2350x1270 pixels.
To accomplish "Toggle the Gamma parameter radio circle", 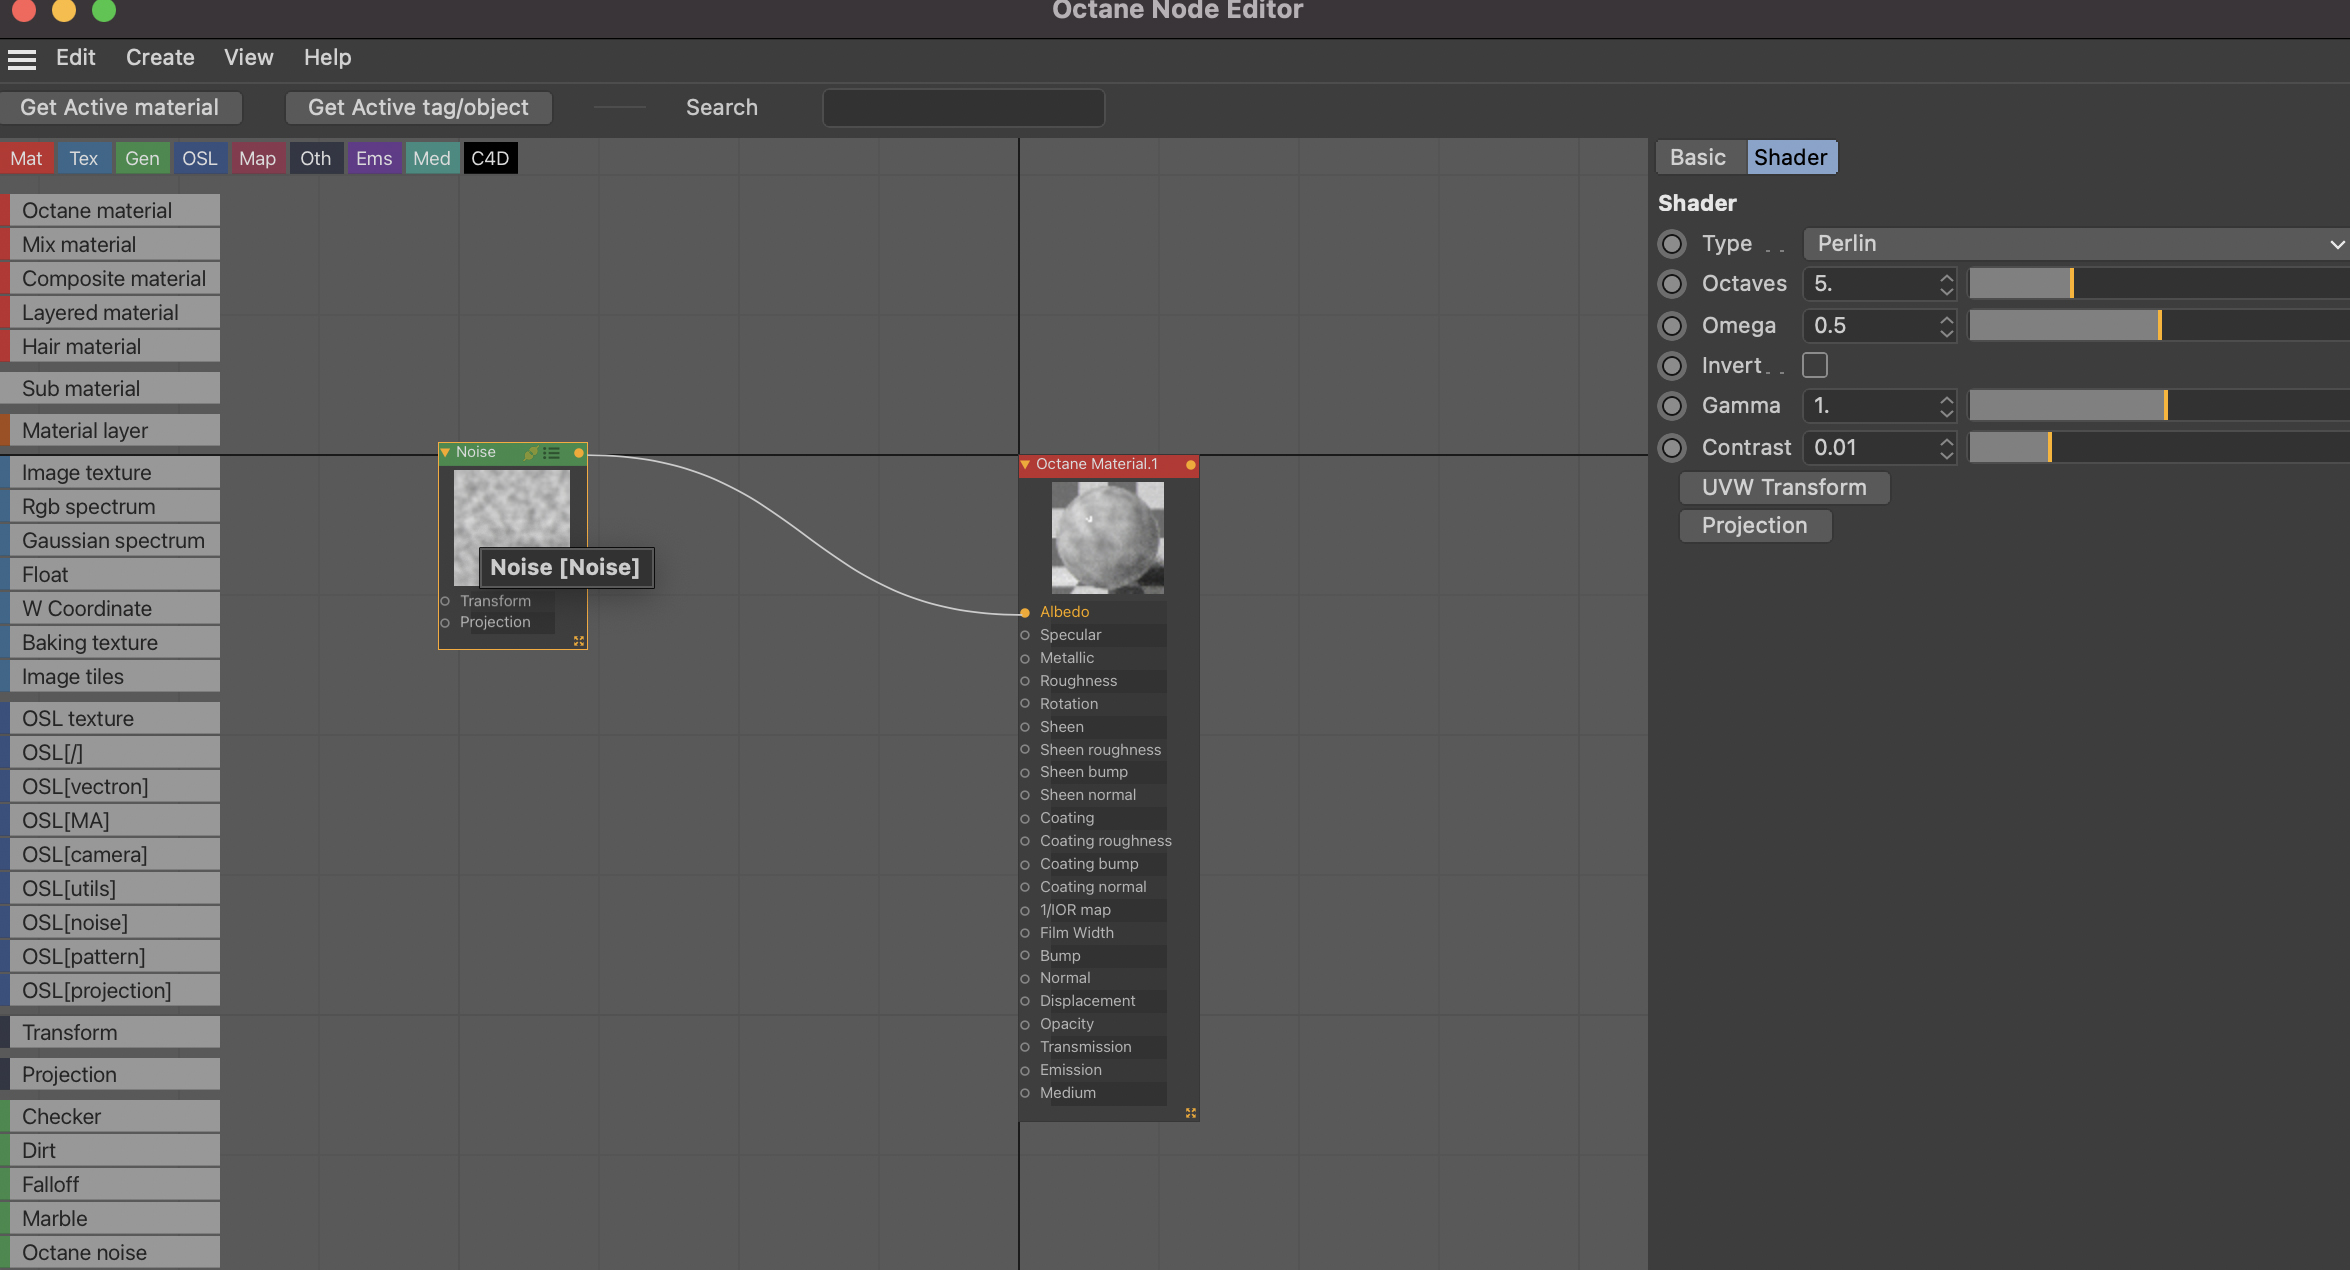I will (1672, 406).
